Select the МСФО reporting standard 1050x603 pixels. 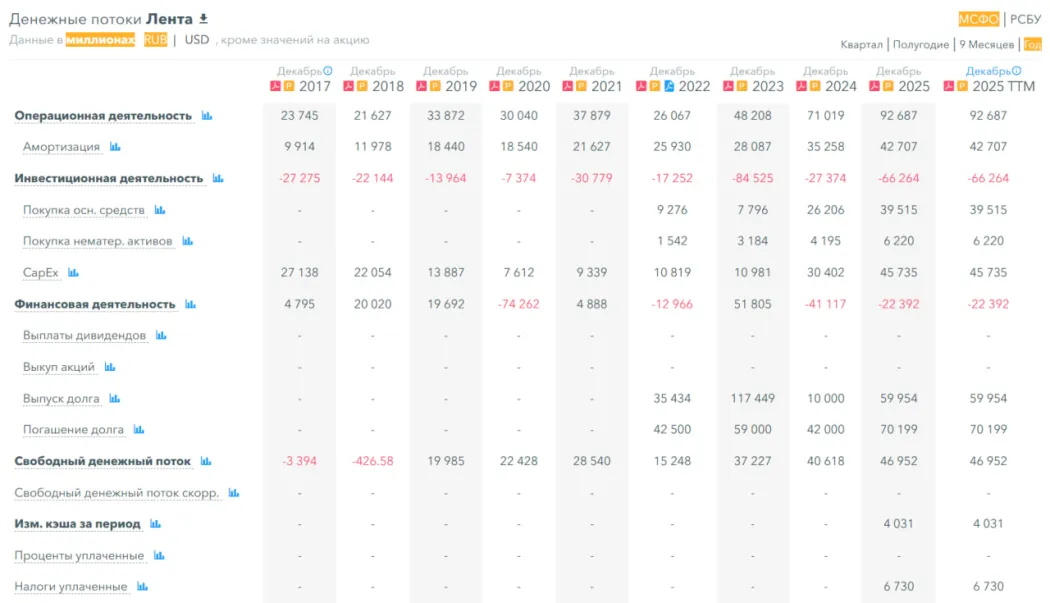(978, 19)
